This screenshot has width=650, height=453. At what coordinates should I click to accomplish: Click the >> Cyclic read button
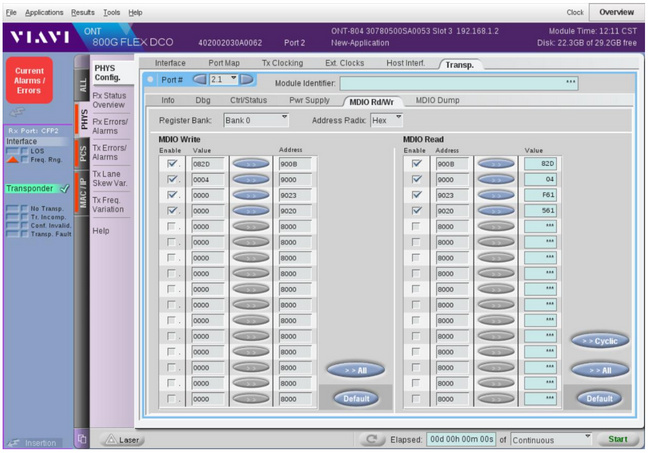599,341
